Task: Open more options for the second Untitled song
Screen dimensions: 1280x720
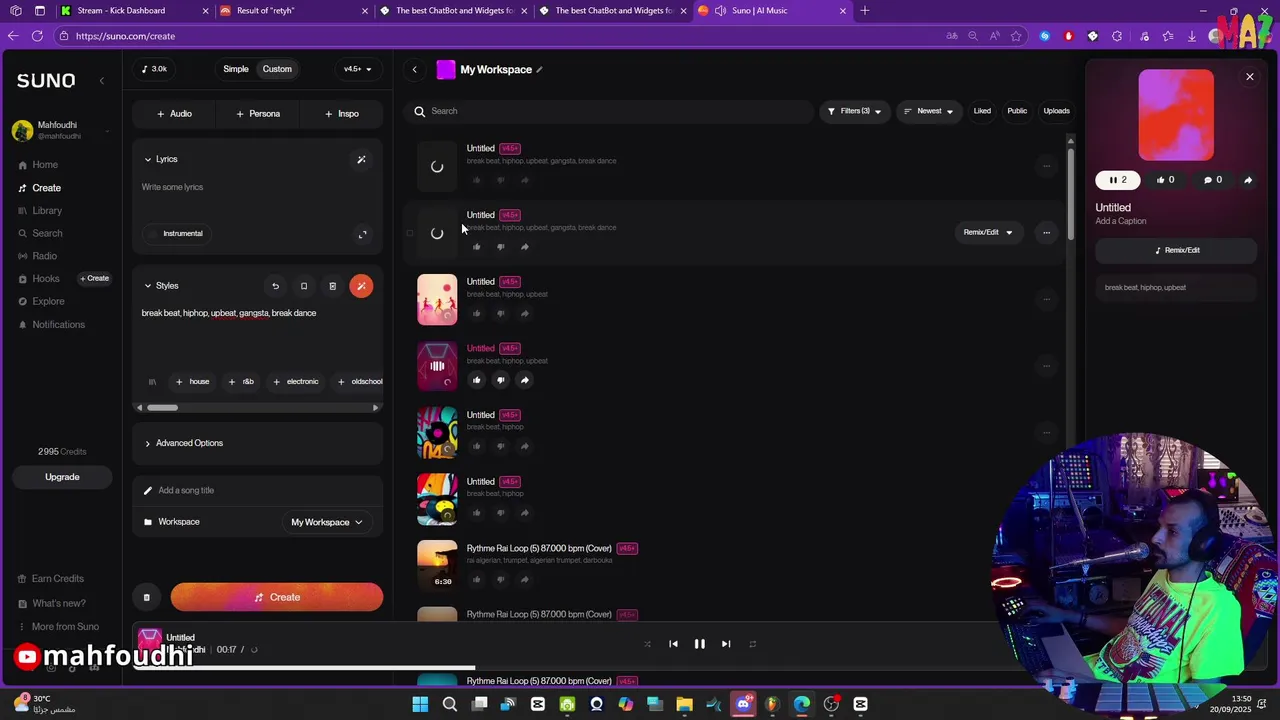Action: pyautogui.click(x=1046, y=233)
